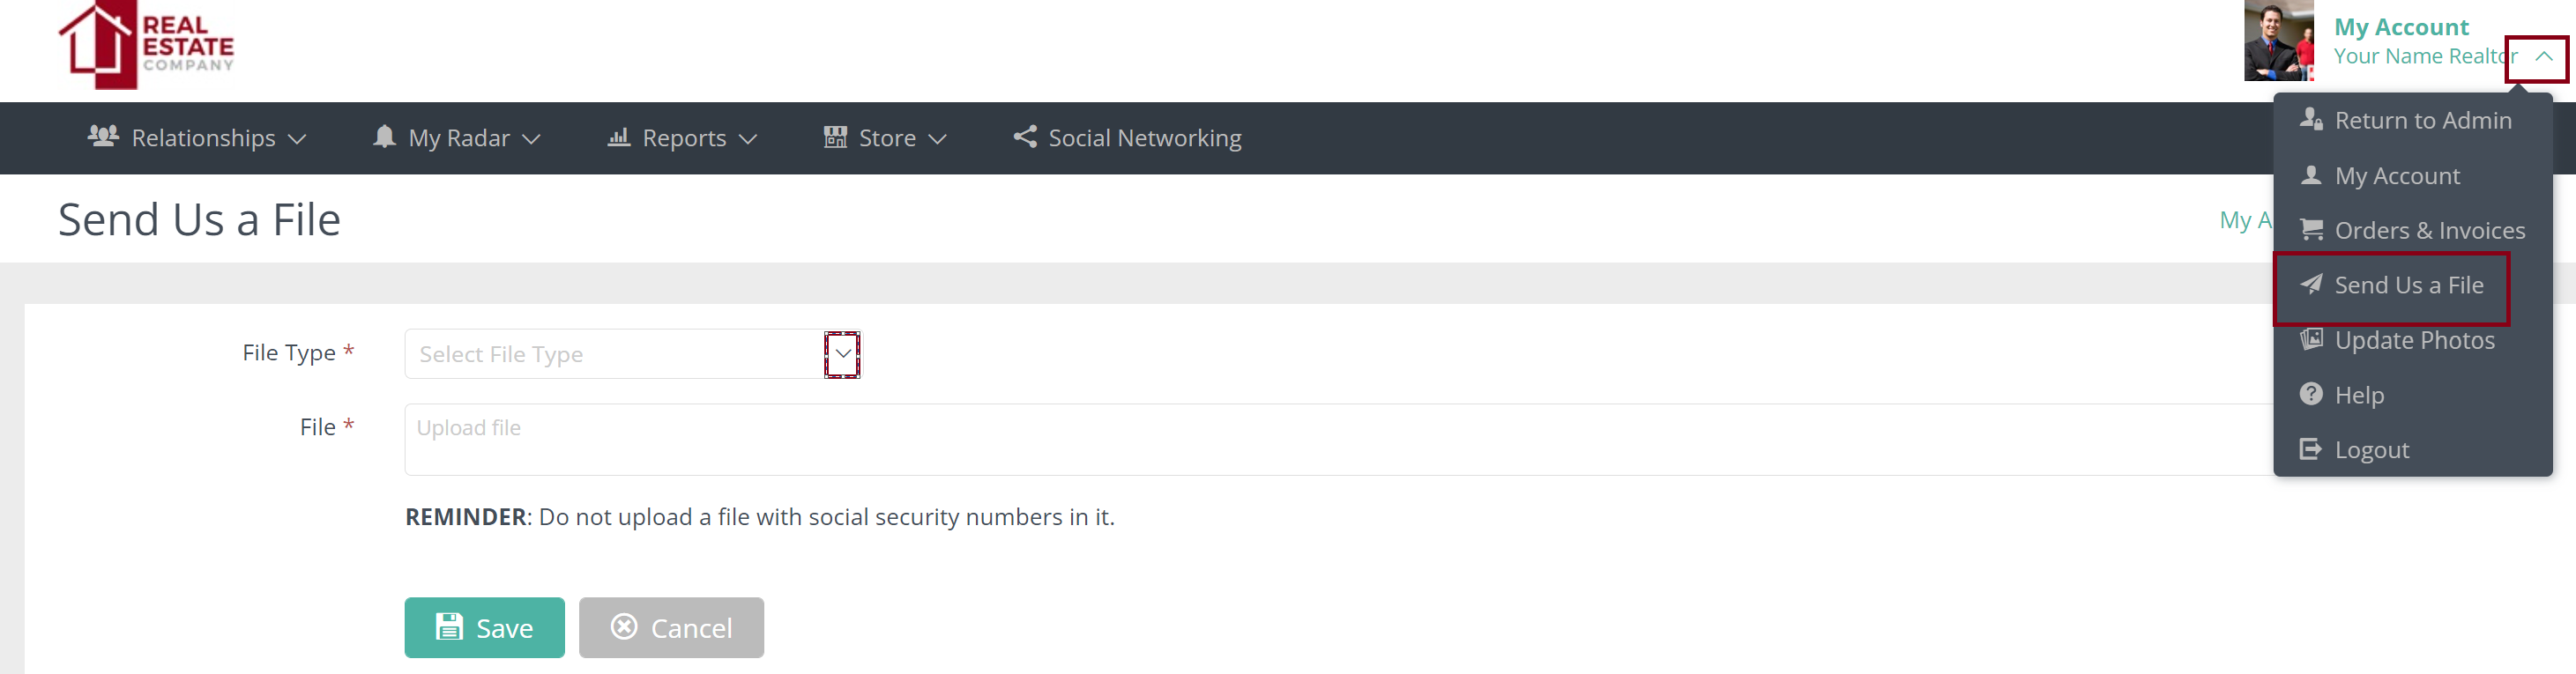Click the Help question mark icon
2576x674 pixels.
coord(2310,394)
